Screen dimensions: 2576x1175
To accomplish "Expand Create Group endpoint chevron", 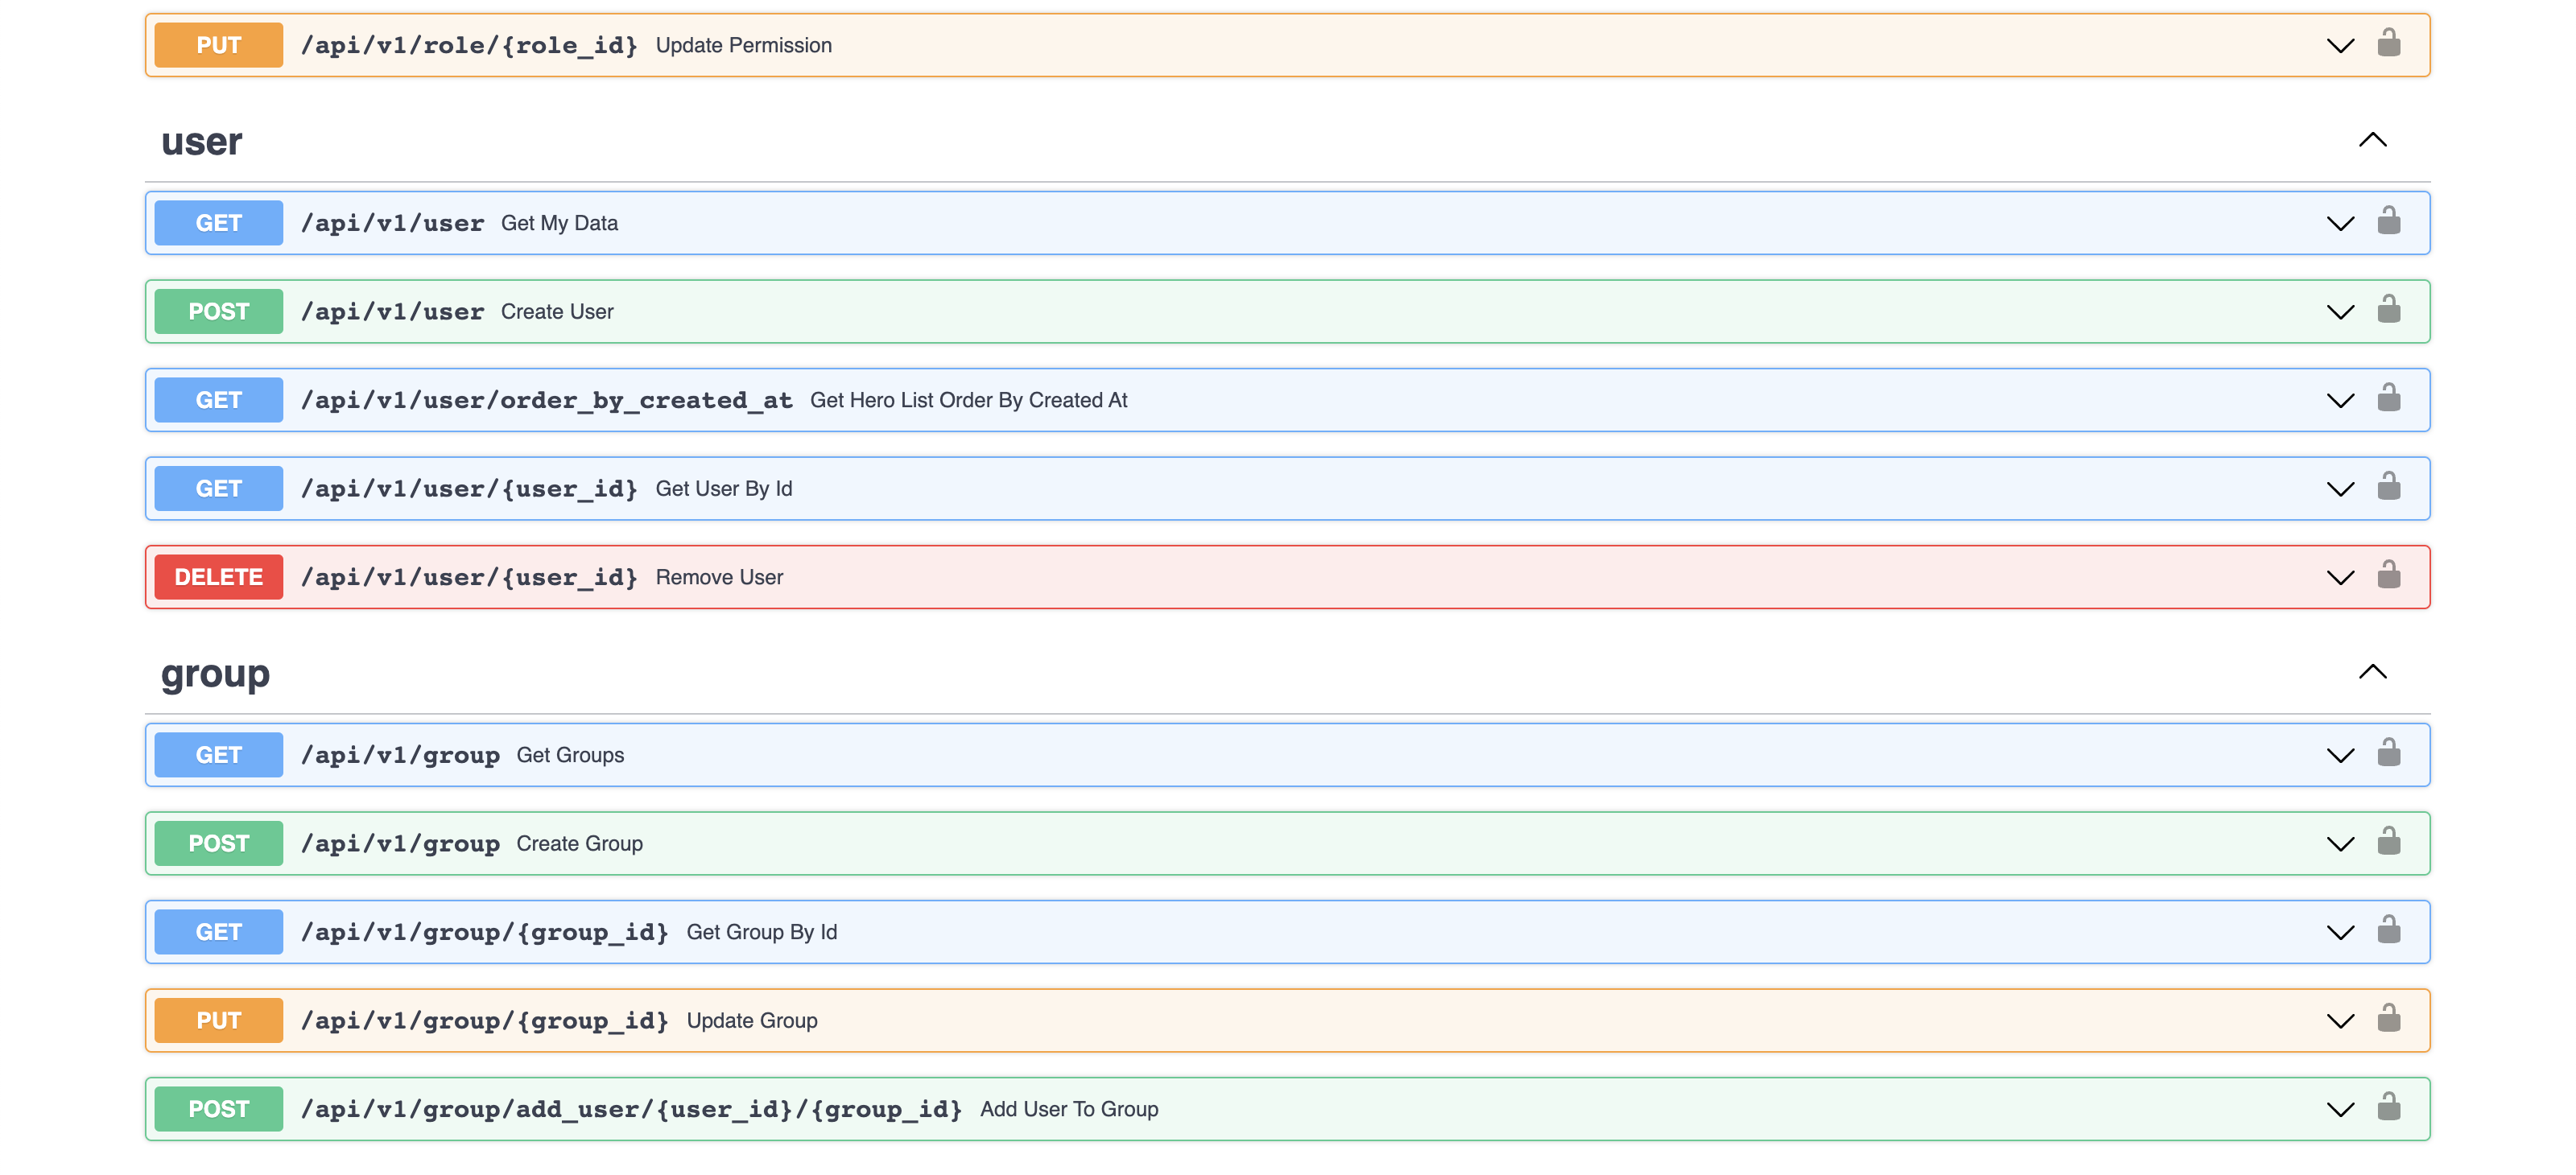I will (2340, 844).
